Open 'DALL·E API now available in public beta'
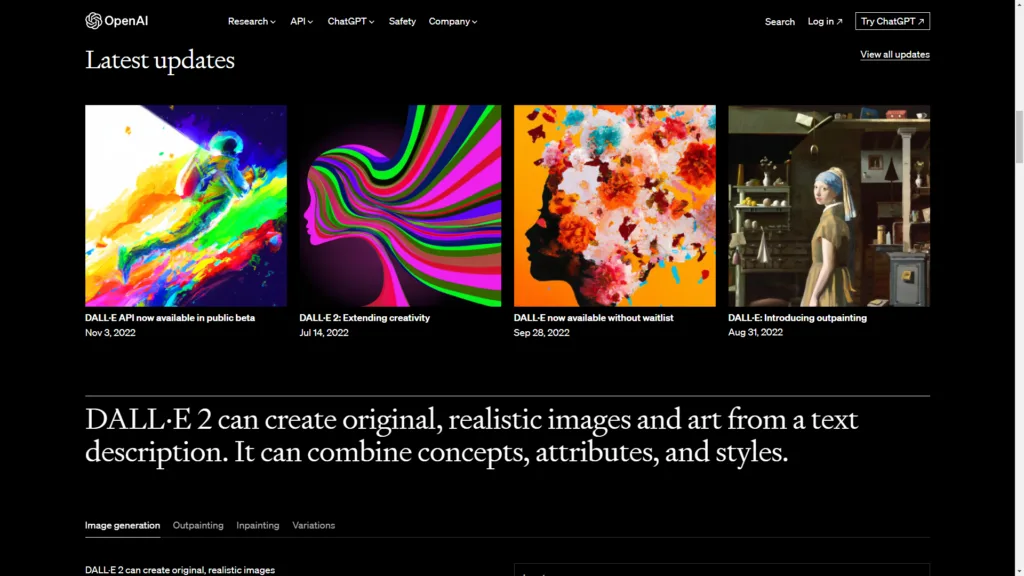This screenshot has height=576, width=1024. coord(170,318)
